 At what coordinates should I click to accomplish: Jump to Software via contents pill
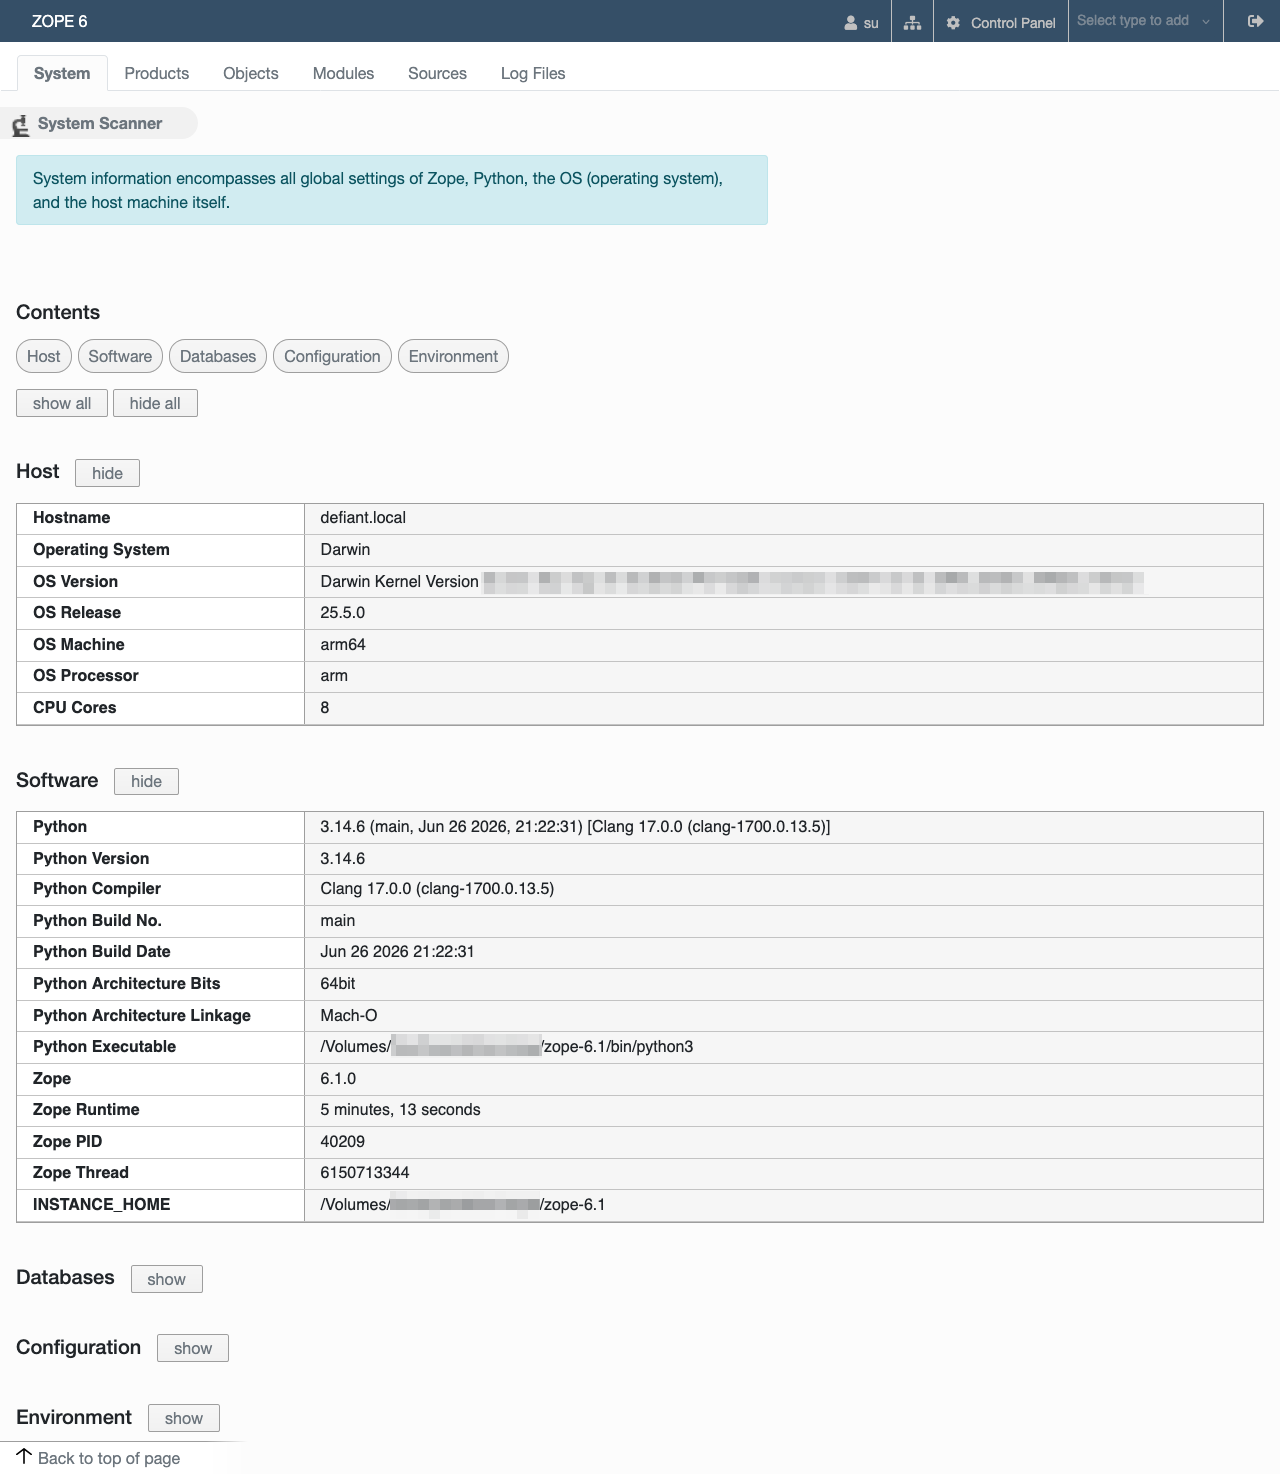[120, 356]
